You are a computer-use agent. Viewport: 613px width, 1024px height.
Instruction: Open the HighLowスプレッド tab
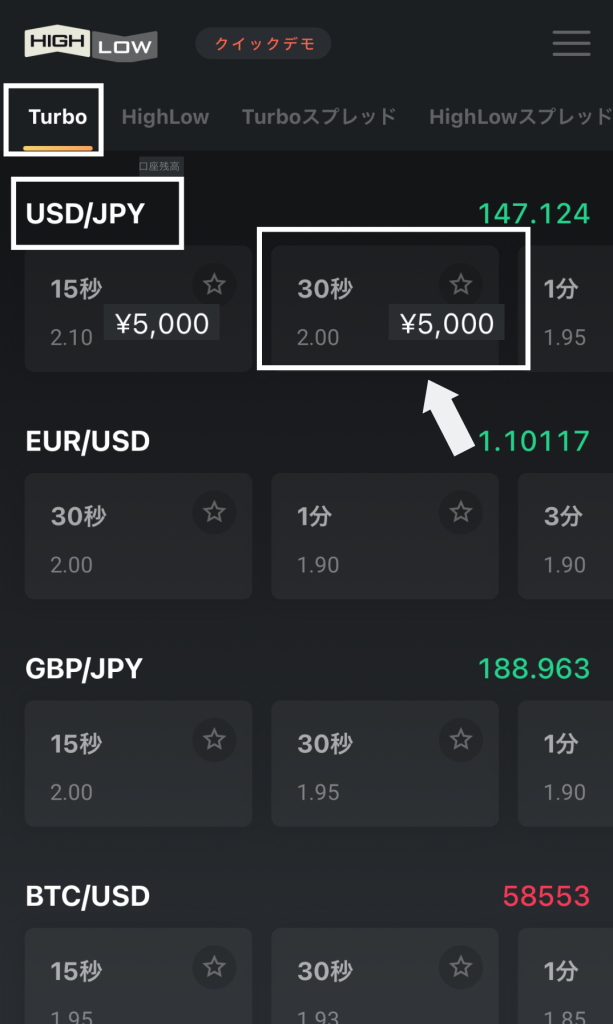(x=518, y=117)
